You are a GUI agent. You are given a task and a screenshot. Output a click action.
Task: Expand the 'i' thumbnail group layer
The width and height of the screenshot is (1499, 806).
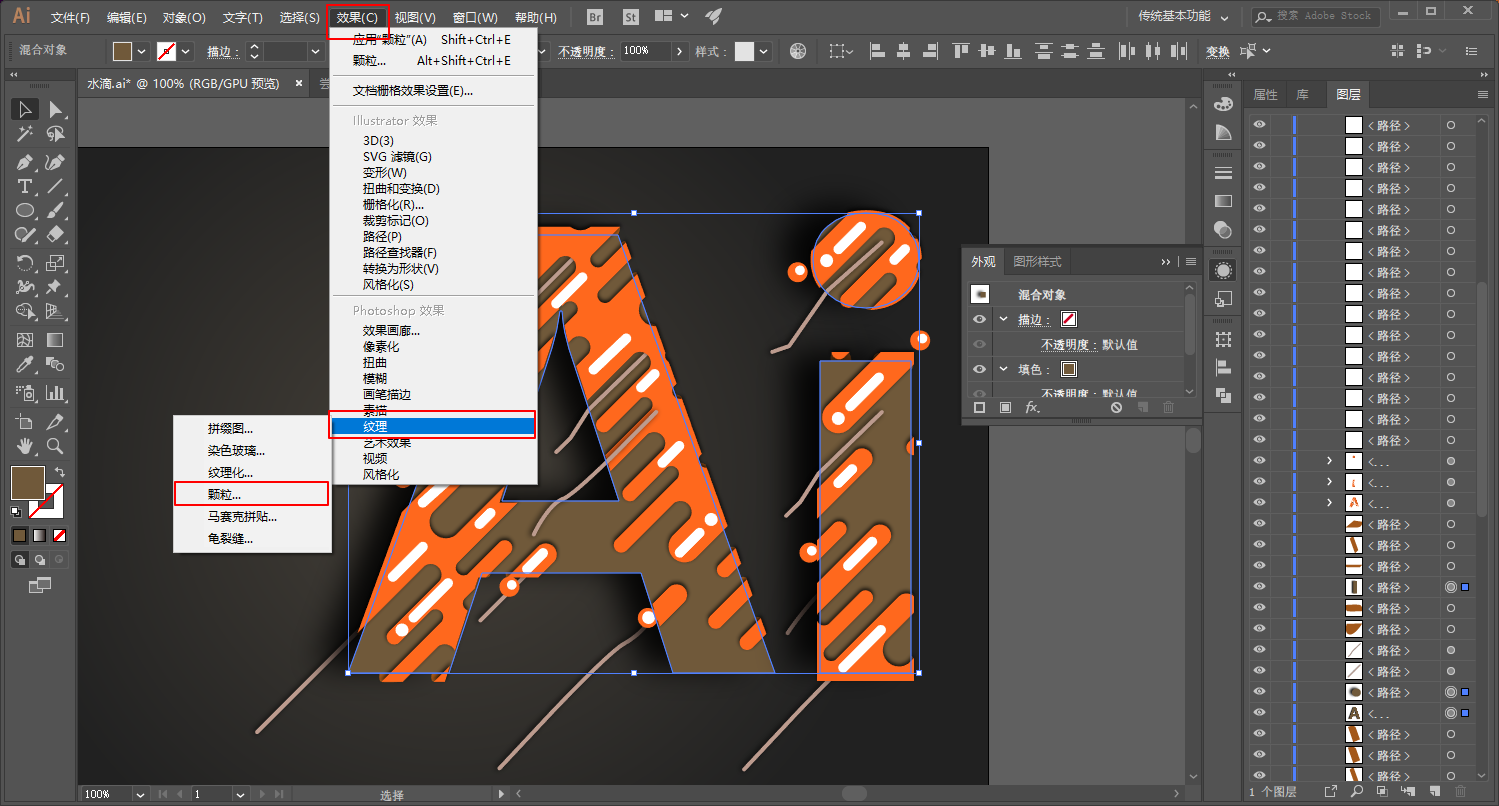pyautogui.click(x=1329, y=482)
